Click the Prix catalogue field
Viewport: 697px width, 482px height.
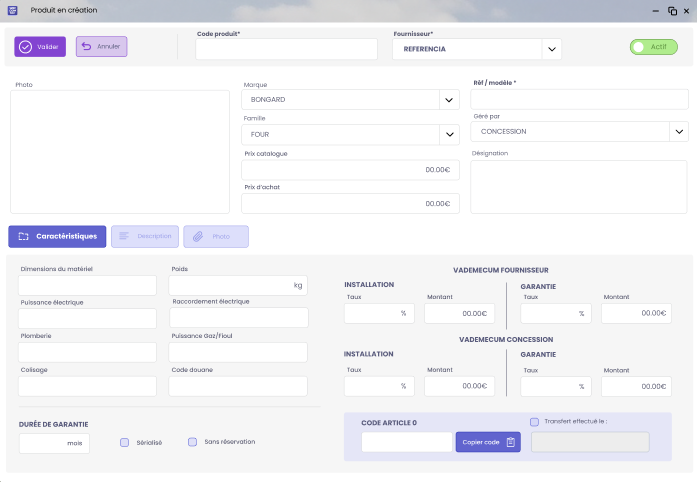pyautogui.click(x=351, y=170)
